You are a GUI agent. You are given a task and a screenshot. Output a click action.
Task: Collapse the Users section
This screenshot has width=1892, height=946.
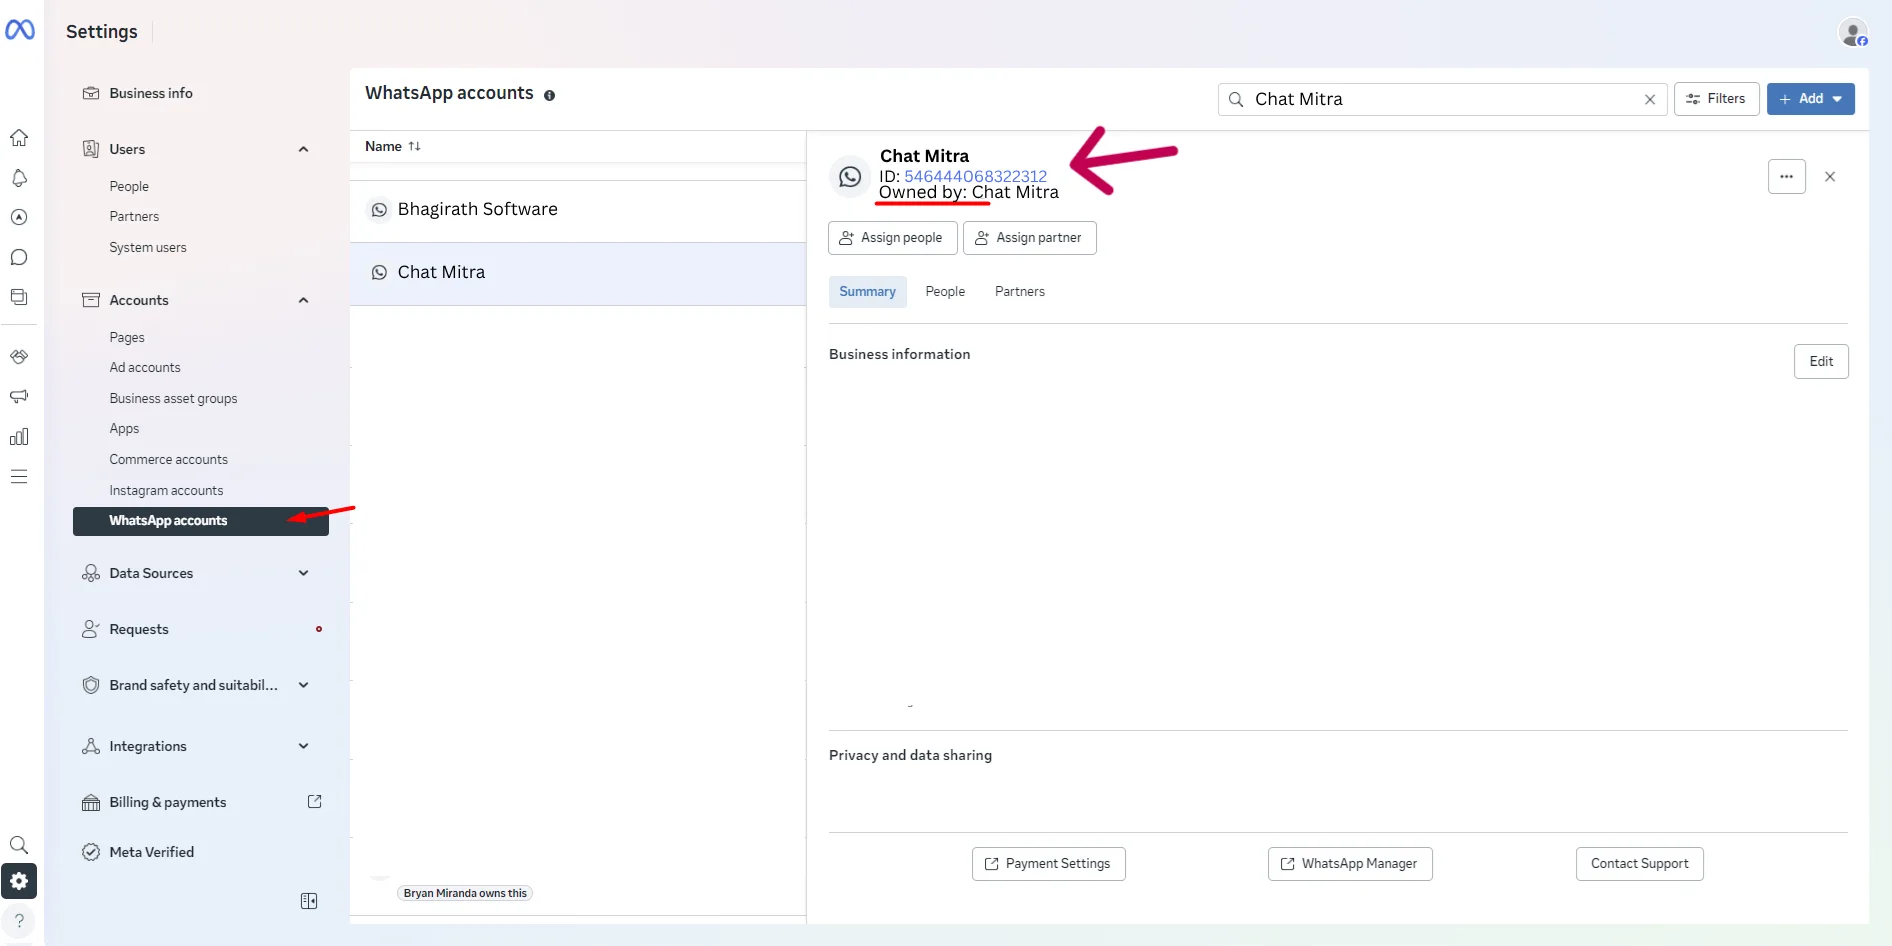pyautogui.click(x=303, y=149)
